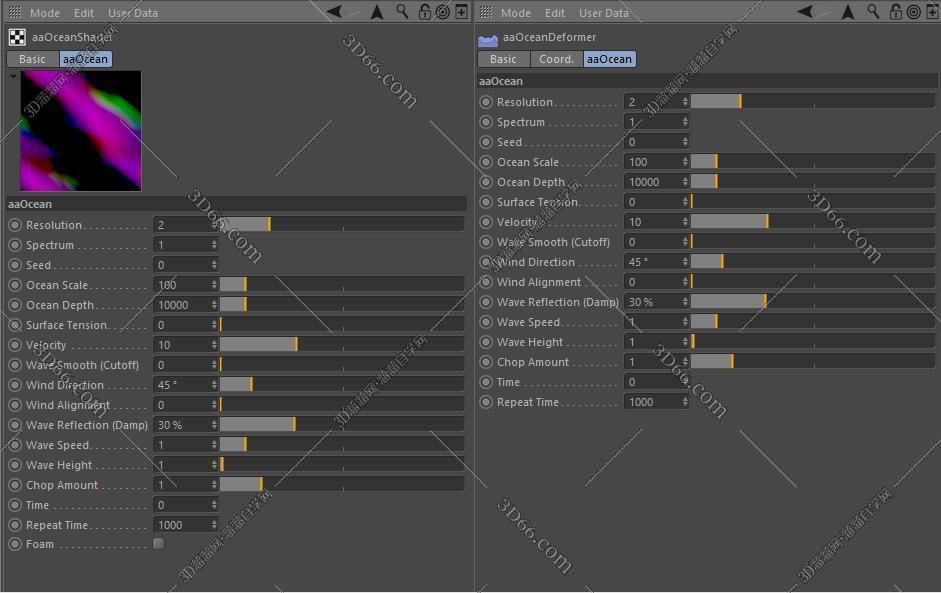Screen dimensions: 941x593
Task: Toggle animation dot for Velocity in the shader panel
Action: 15,345
